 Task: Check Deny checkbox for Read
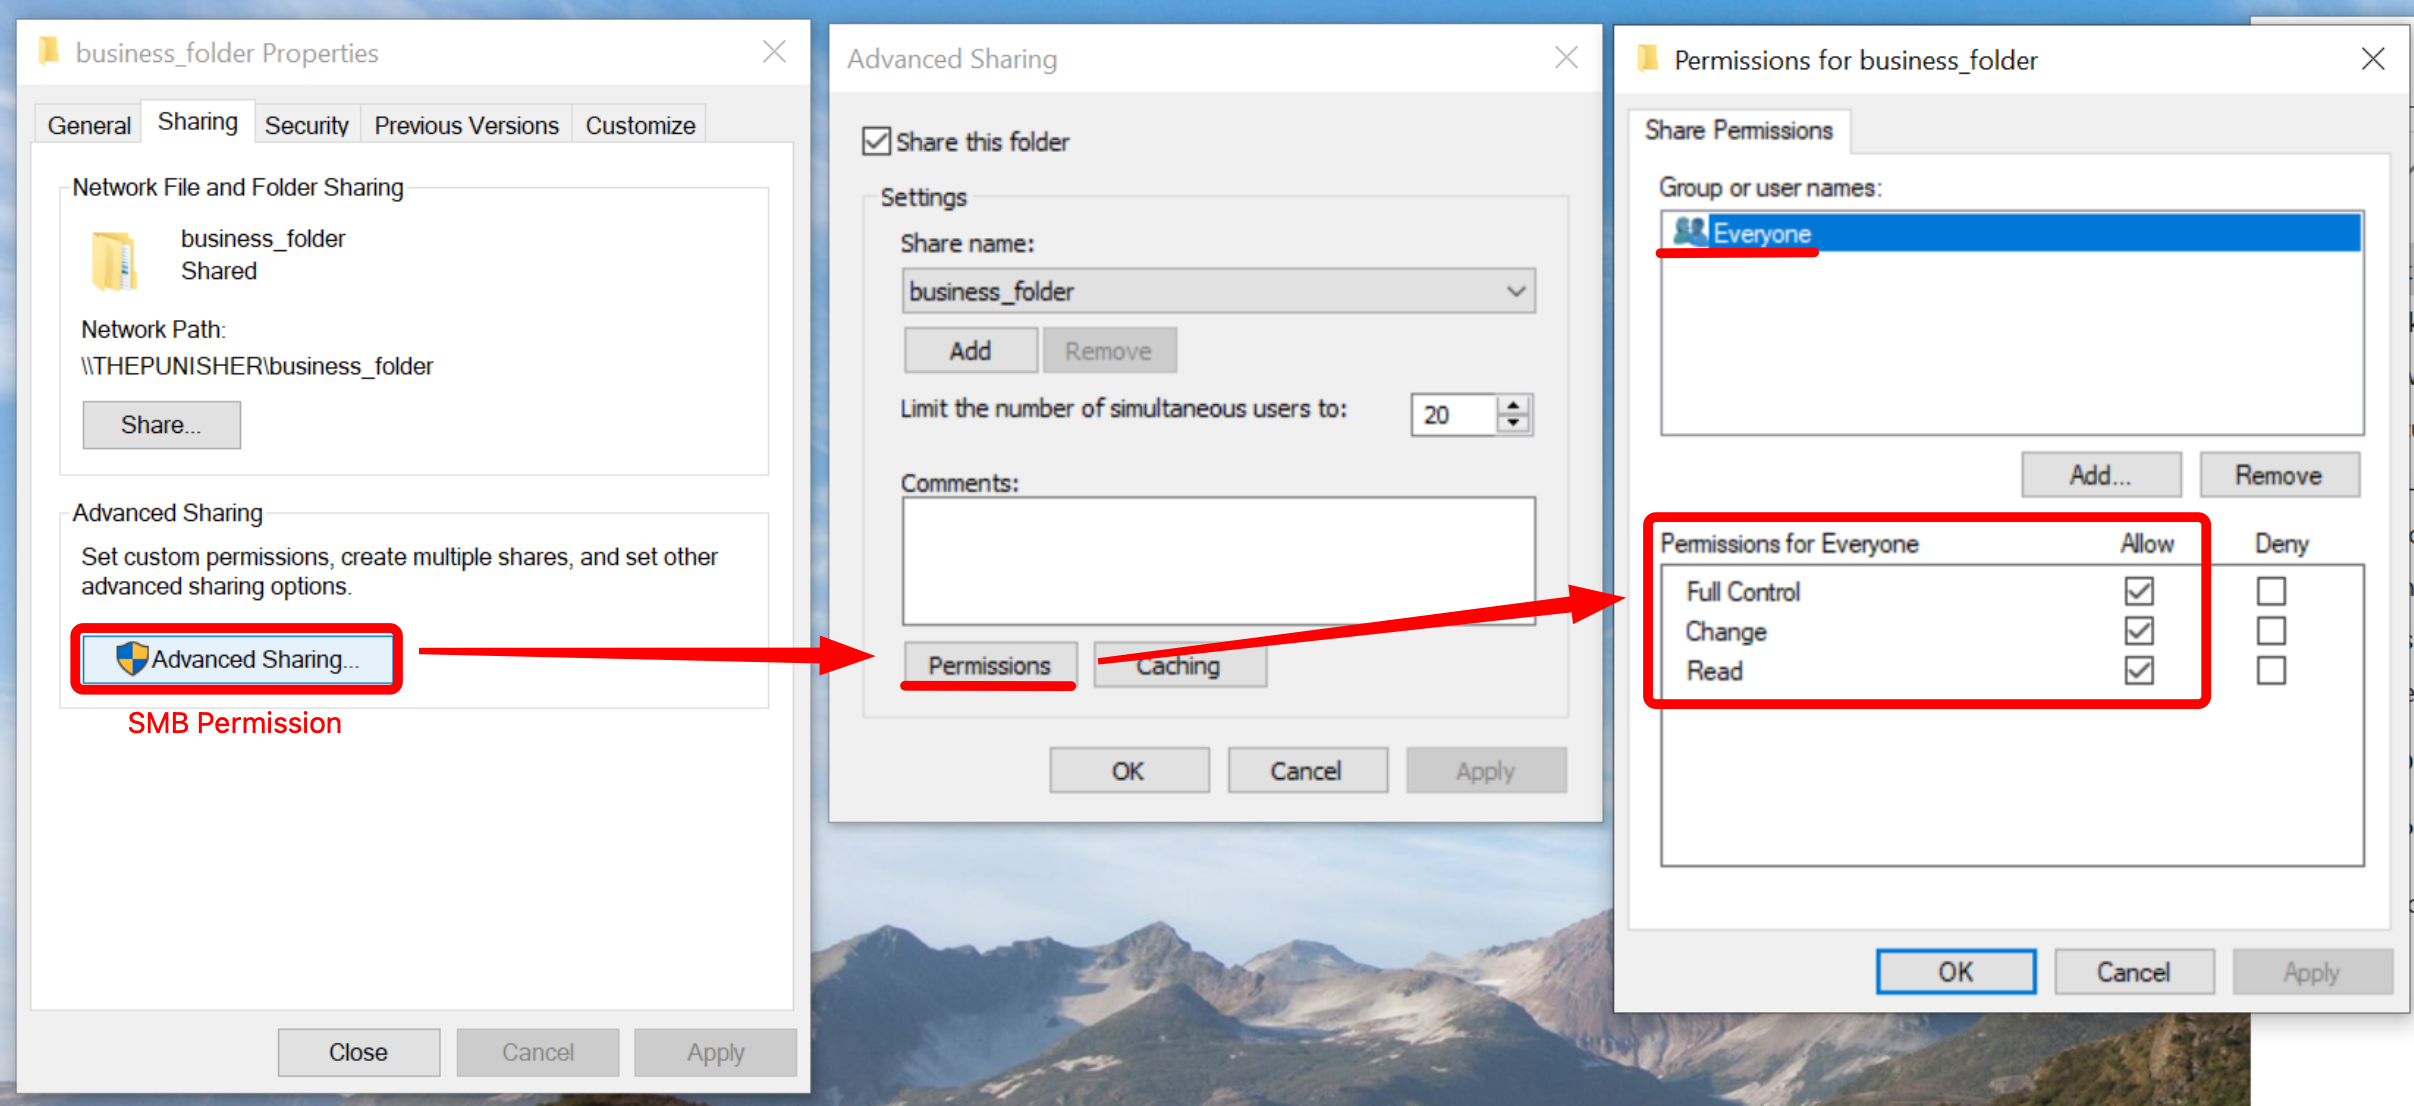(x=2271, y=670)
